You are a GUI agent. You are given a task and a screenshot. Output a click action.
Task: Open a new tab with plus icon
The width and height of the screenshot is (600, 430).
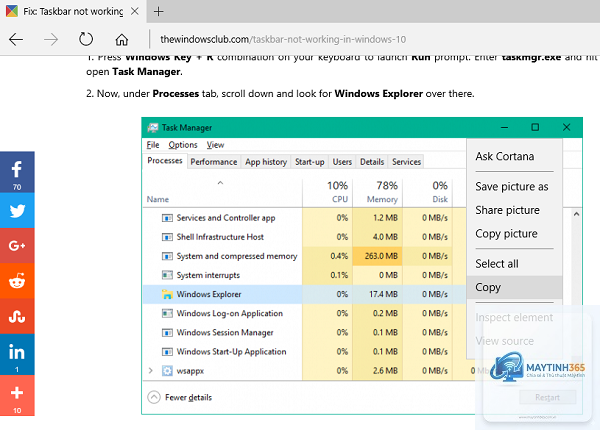tap(158, 11)
